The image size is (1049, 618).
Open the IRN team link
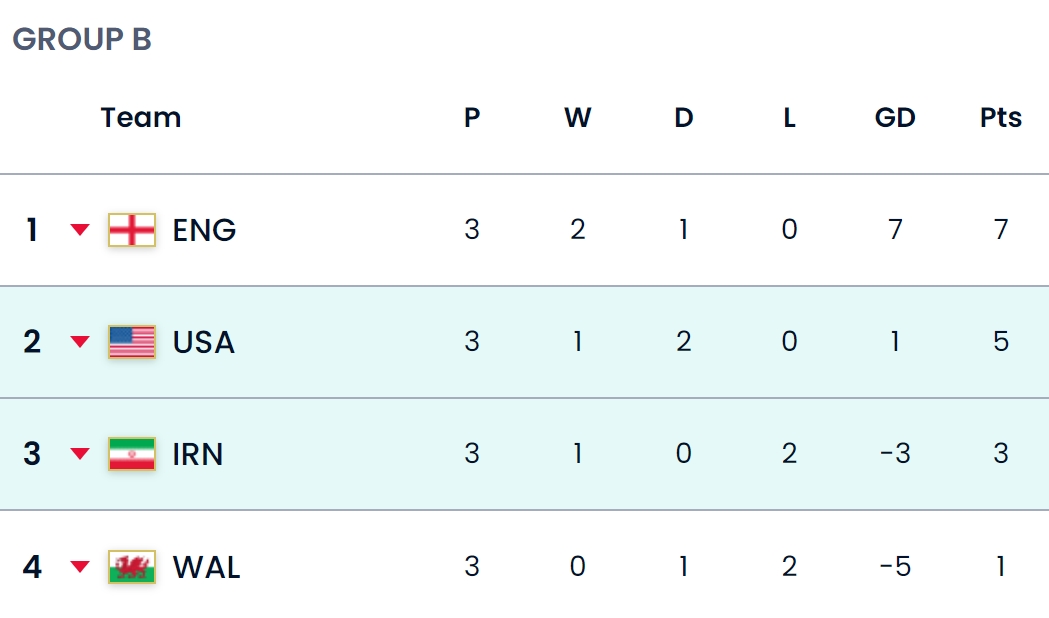click(198, 454)
